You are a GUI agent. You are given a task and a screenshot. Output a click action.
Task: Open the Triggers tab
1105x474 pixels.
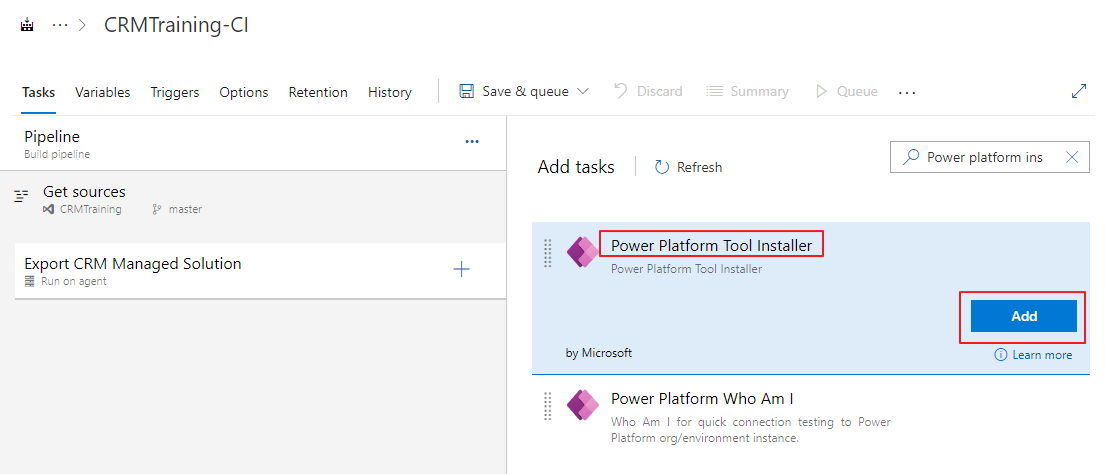click(x=175, y=92)
